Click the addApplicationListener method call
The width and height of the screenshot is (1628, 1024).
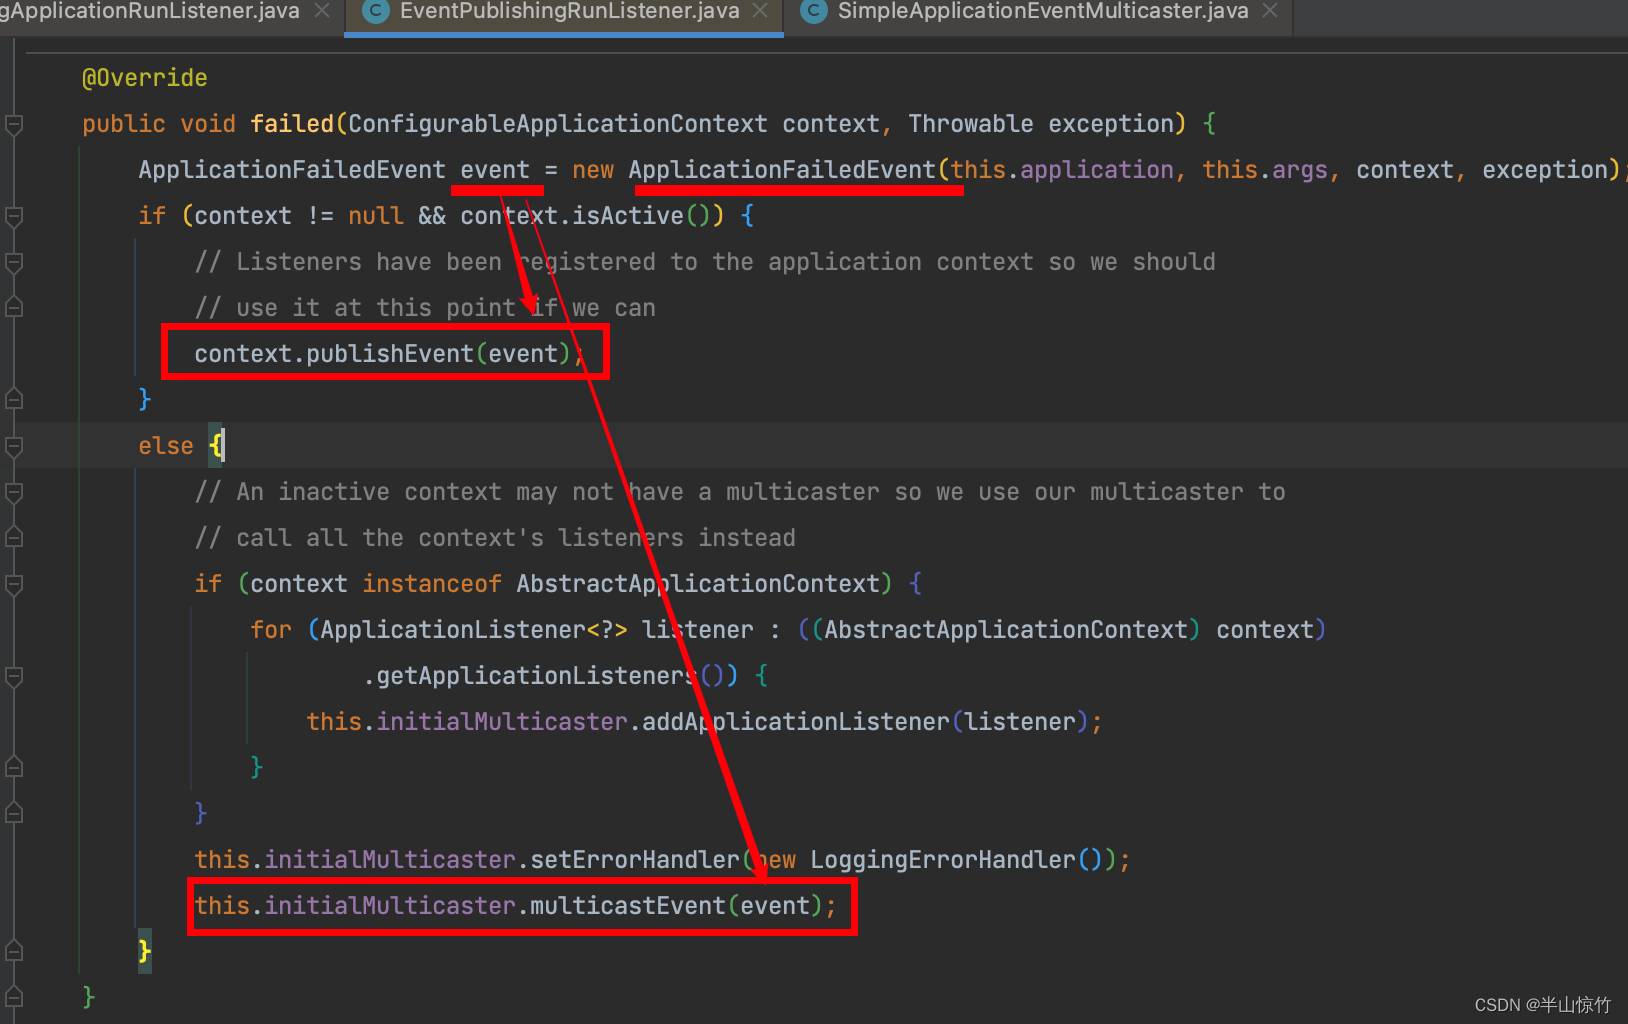click(796, 722)
